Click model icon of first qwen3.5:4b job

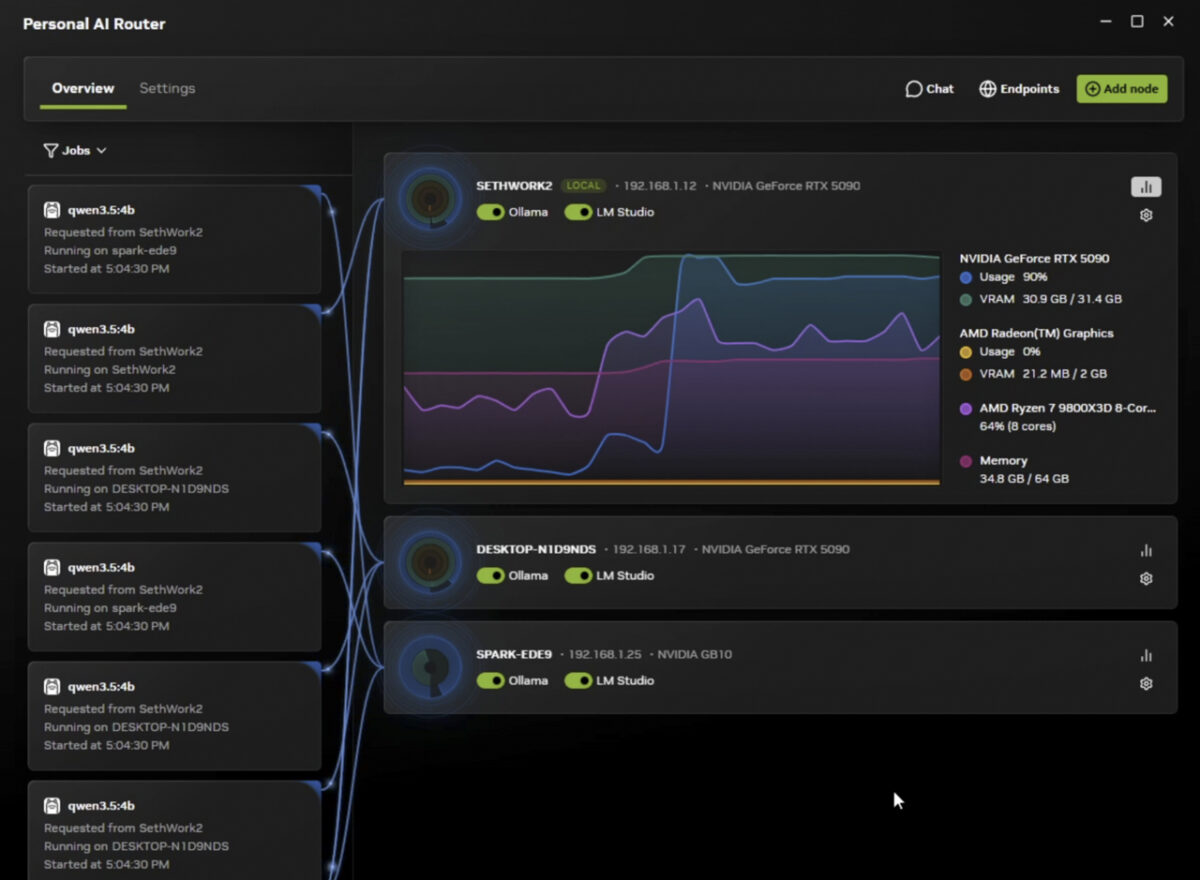pyautogui.click(x=52, y=210)
